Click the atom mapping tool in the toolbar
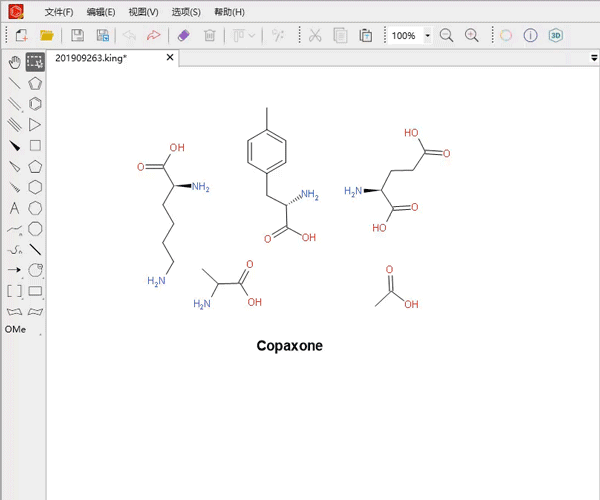600x500 pixels. click(278, 36)
